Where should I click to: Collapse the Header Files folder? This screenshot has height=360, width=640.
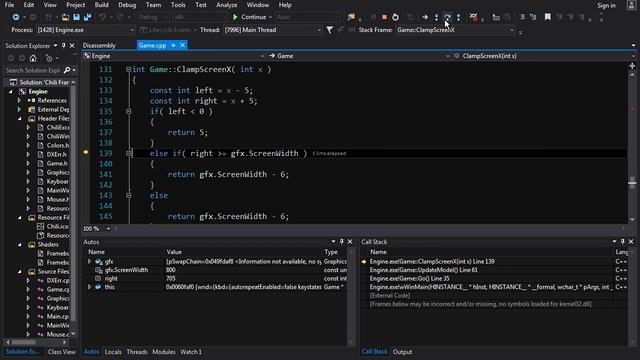[20, 118]
